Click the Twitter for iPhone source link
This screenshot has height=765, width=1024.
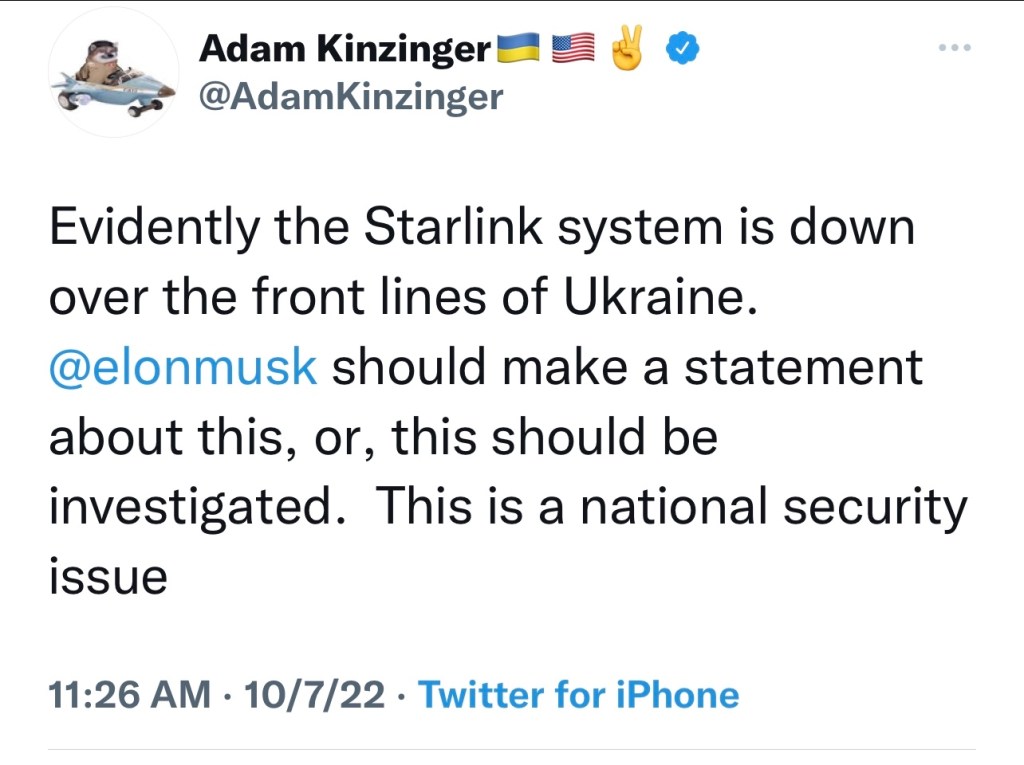click(x=578, y=694)
